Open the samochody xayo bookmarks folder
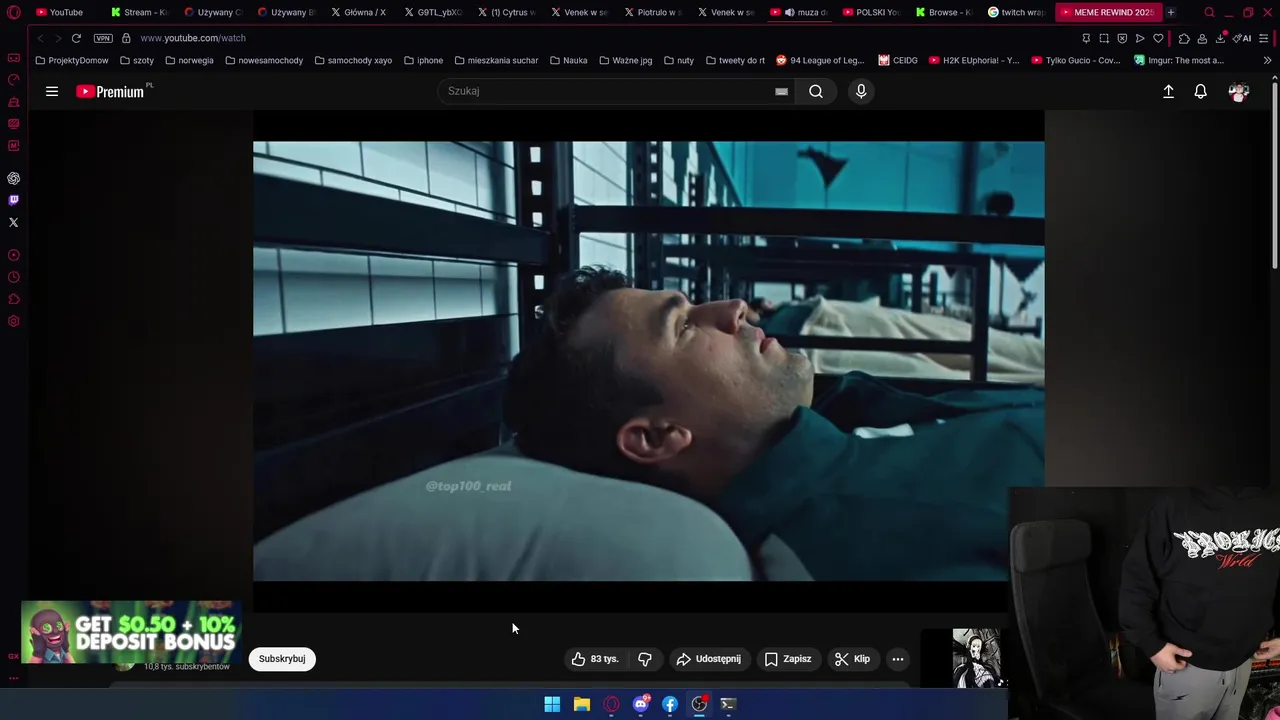 click(x=353, y=60)
